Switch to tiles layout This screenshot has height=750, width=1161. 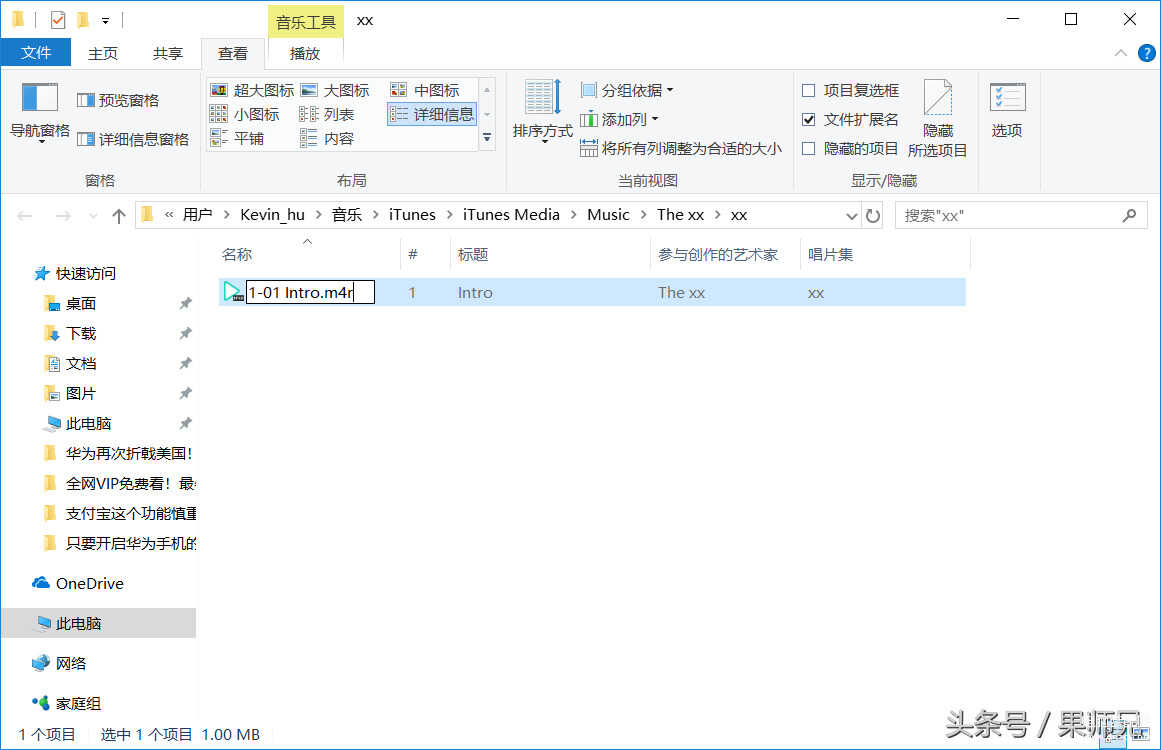point(238,138)
